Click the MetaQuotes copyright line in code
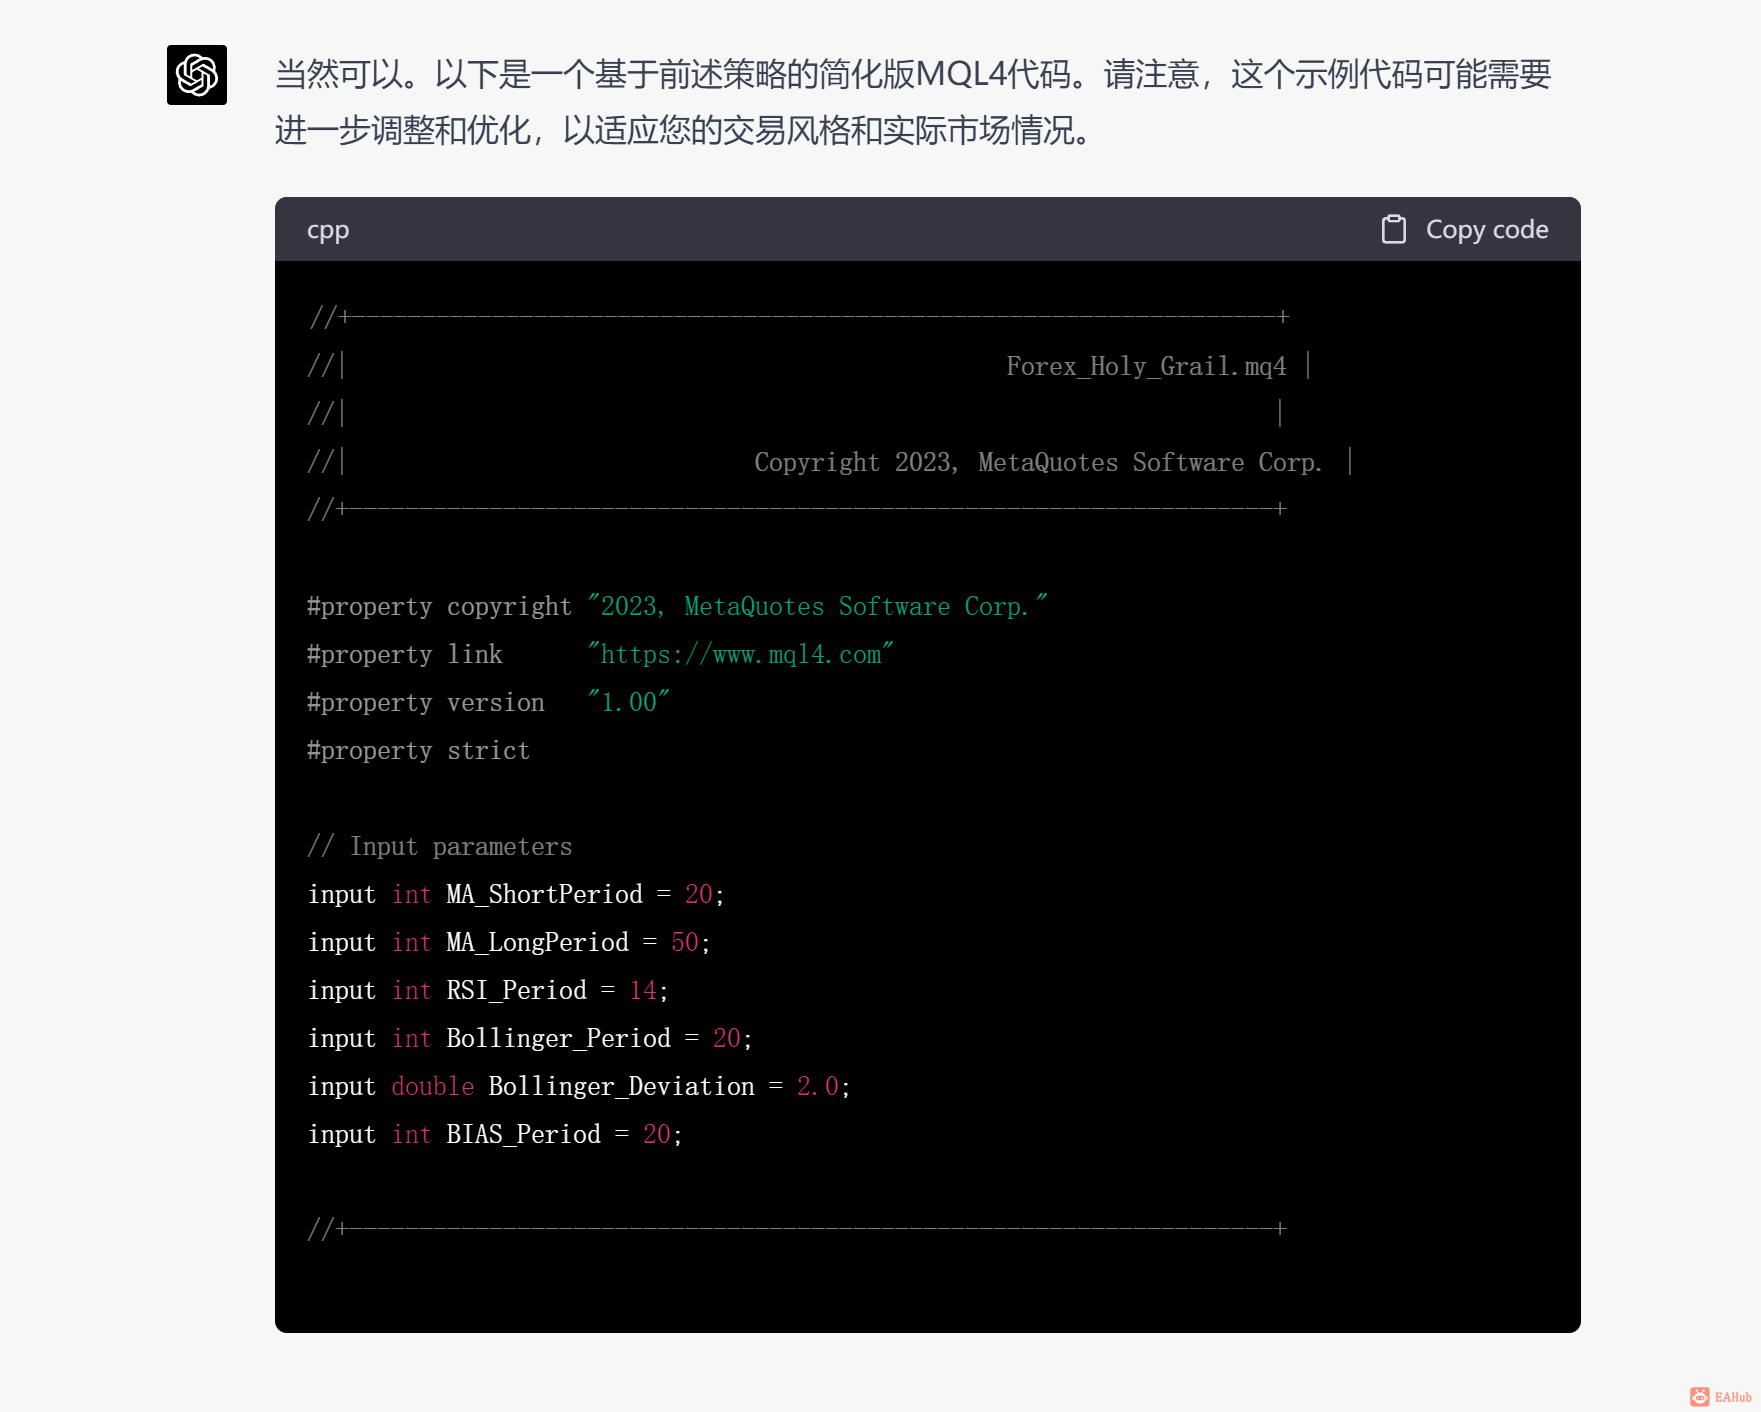The image size is (1761, 1412). pos(1038,461)
